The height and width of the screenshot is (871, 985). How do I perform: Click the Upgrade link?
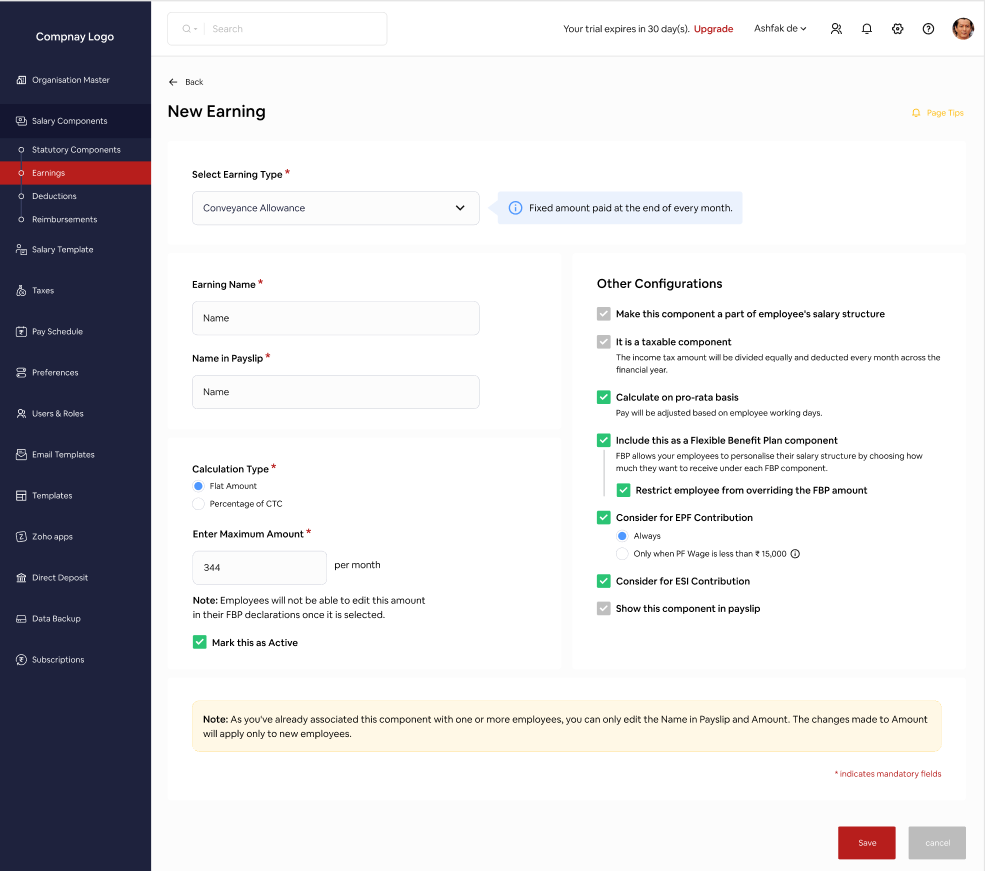[713, 29]
